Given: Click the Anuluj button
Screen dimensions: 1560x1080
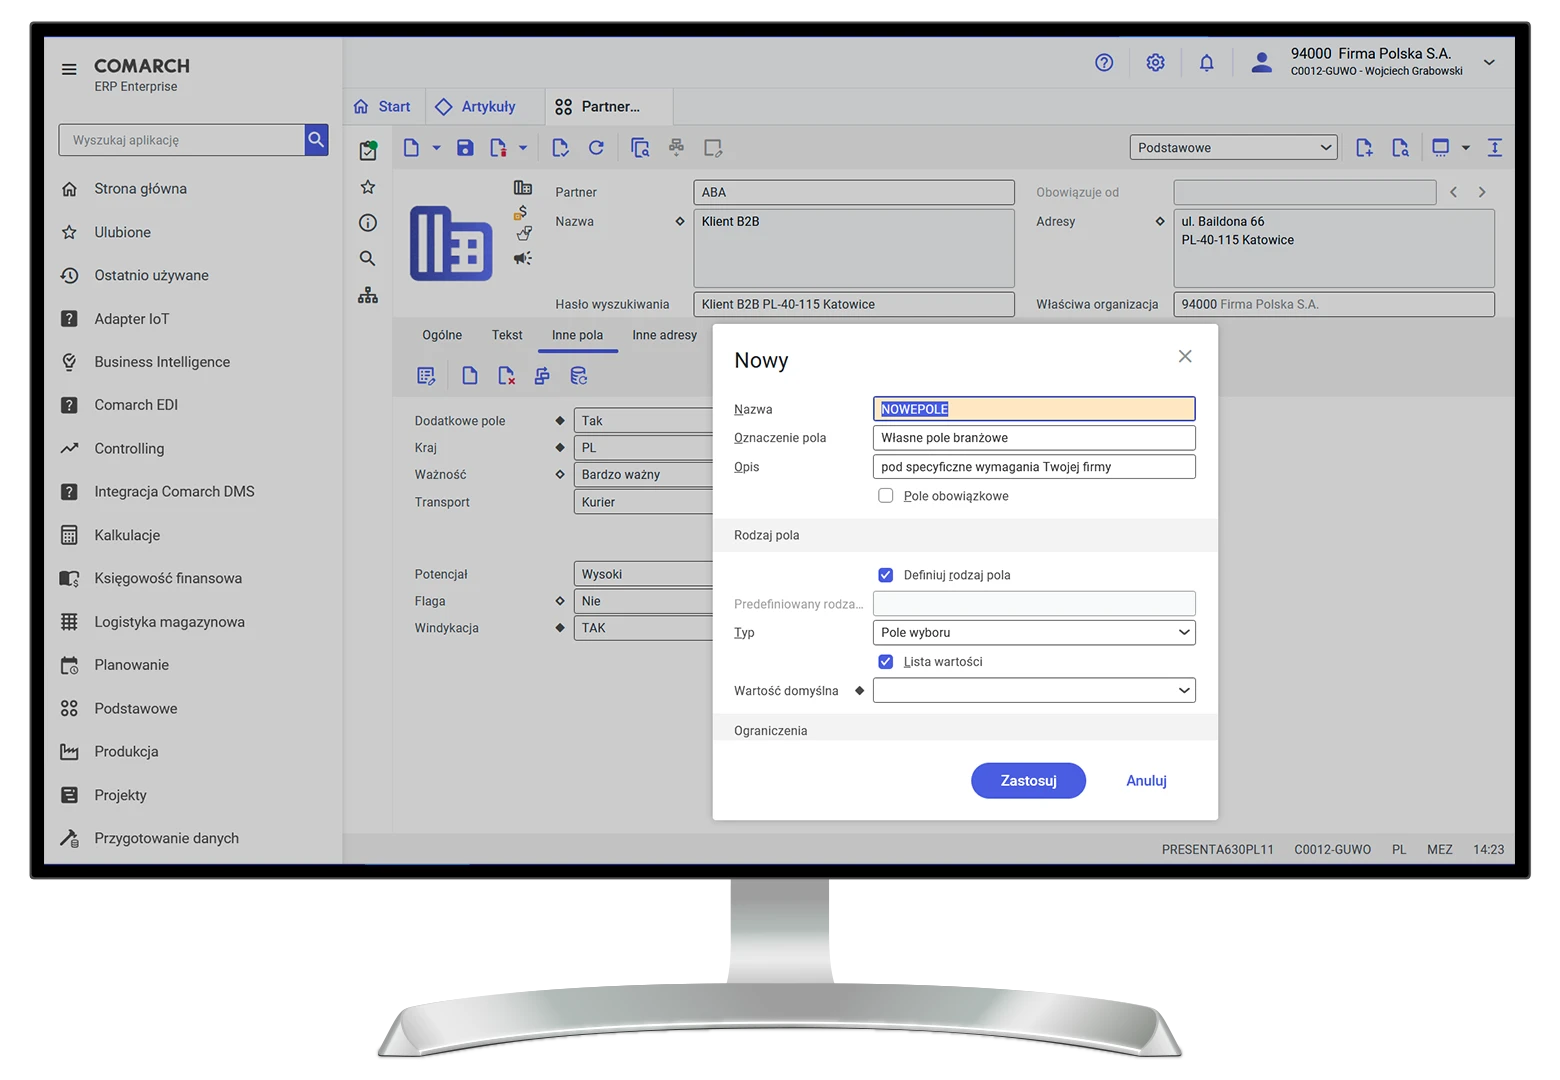Looking at the screenshot, I should coord(1146,781).
